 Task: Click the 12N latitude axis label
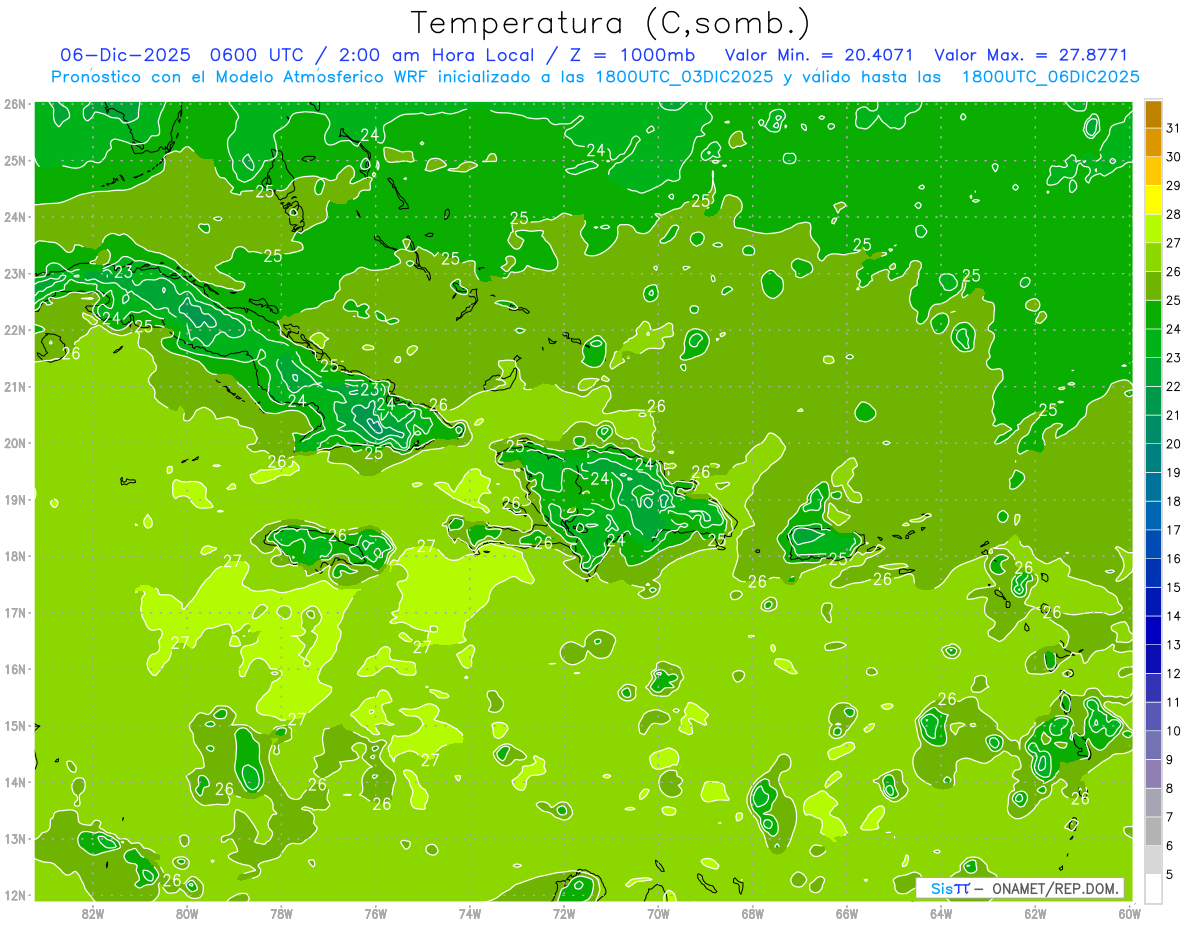[14, 895]
